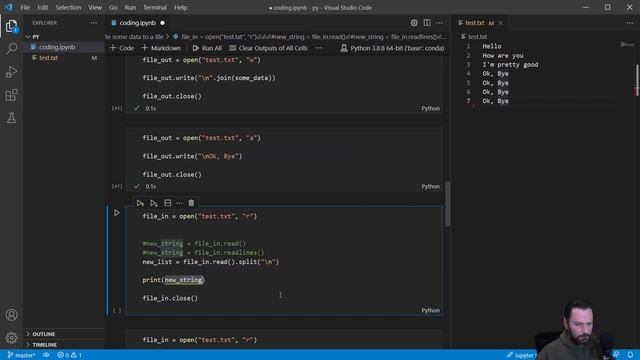Click Execute Above Cells icon in cell toolbar
This screenshot has height=360, width=640.
140,203
